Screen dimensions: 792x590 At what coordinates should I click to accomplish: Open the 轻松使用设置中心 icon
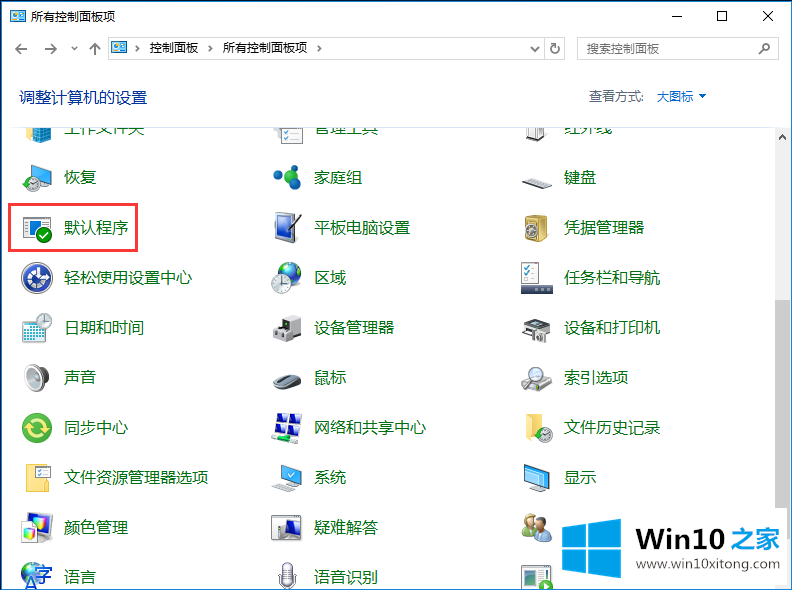click(37, 278)
